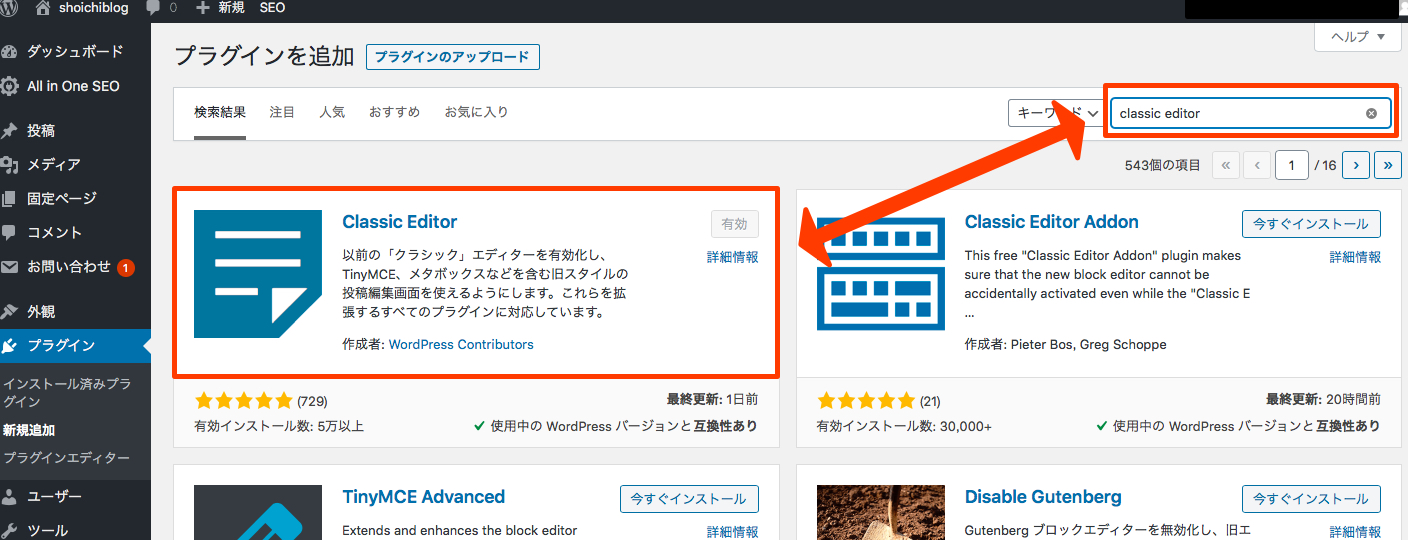Switch to the おすすめ tab

[x=394, y=112]
